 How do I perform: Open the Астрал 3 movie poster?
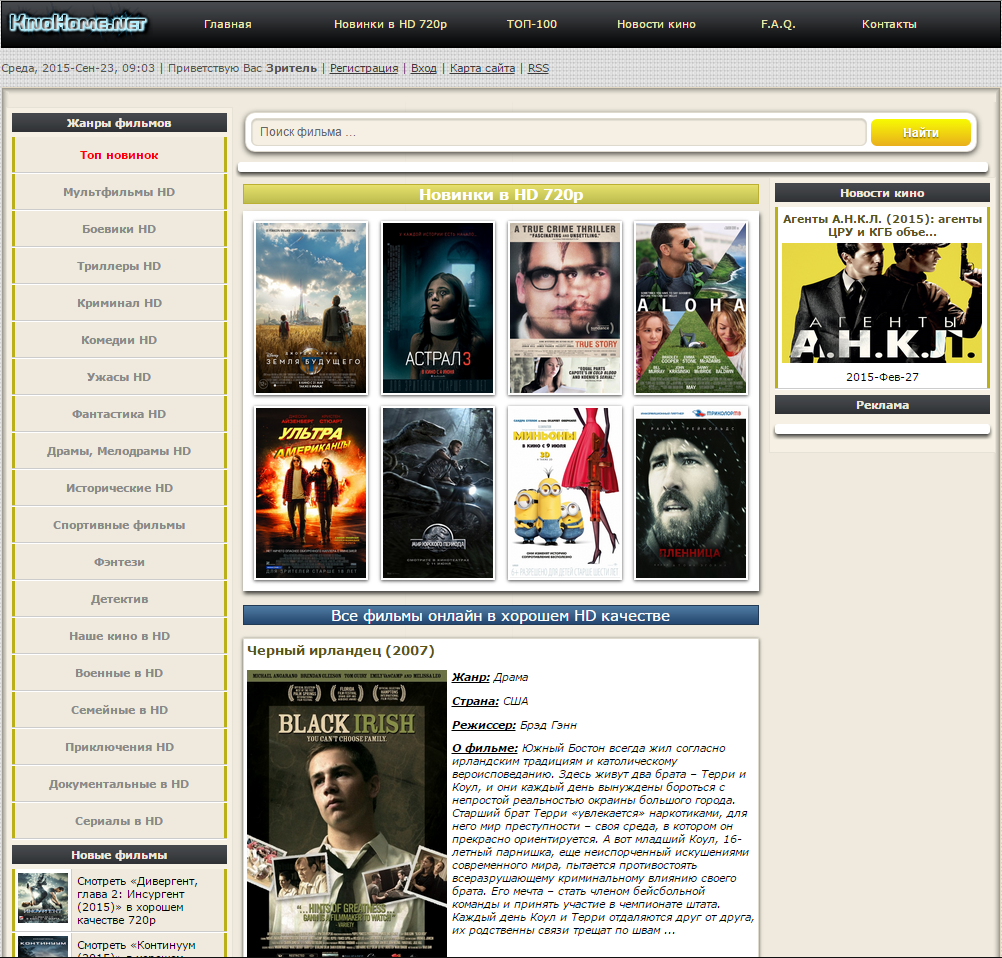[x=438, y=308]
